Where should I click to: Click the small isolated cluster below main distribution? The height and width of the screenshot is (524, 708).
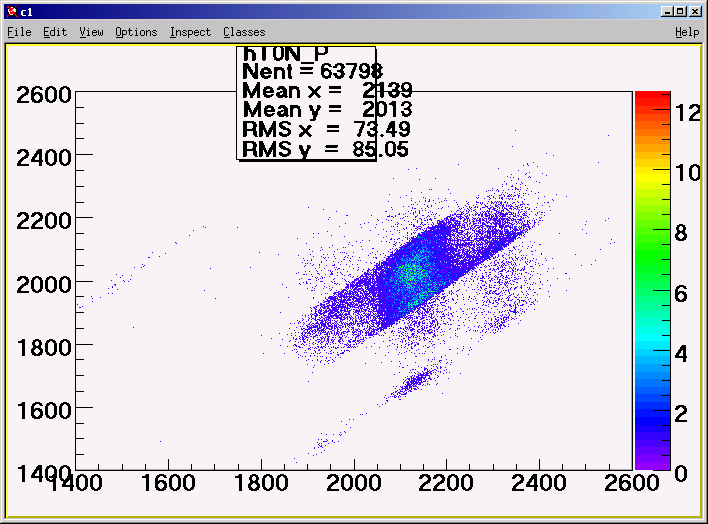click(415, 381)
